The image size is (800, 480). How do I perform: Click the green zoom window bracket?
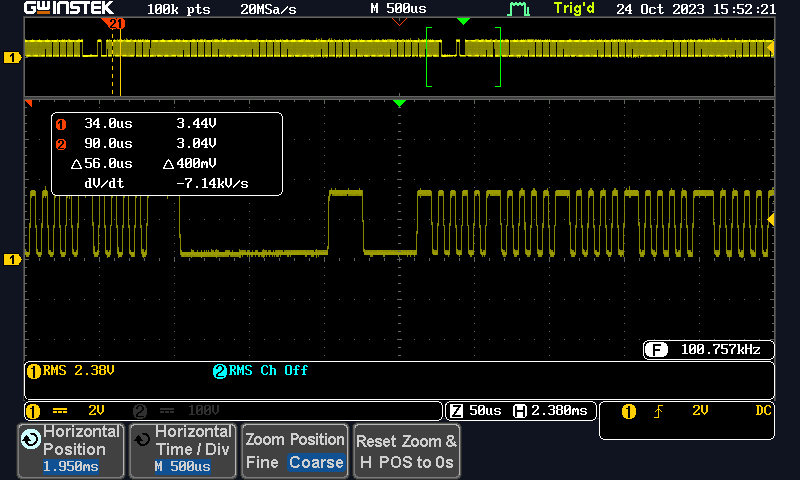pyautogui.click(x=463, y=57)
